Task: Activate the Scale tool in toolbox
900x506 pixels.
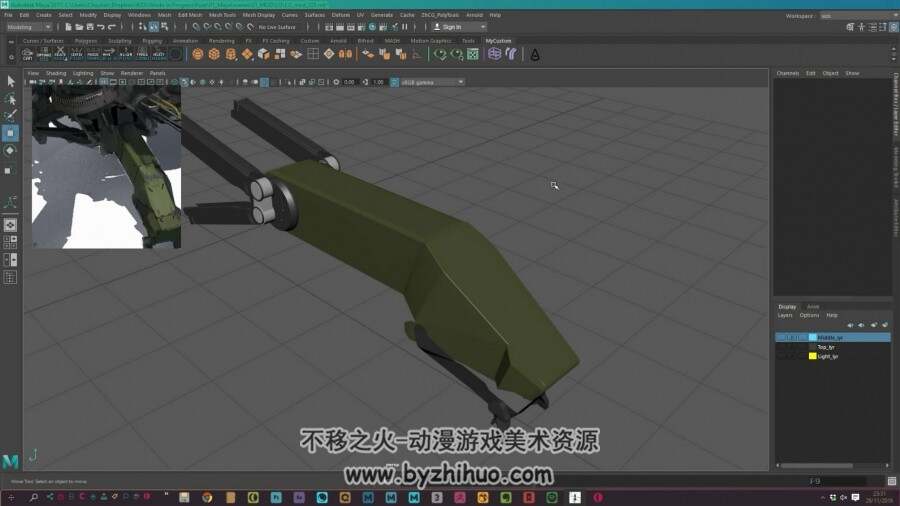Action: click(8, 170)
